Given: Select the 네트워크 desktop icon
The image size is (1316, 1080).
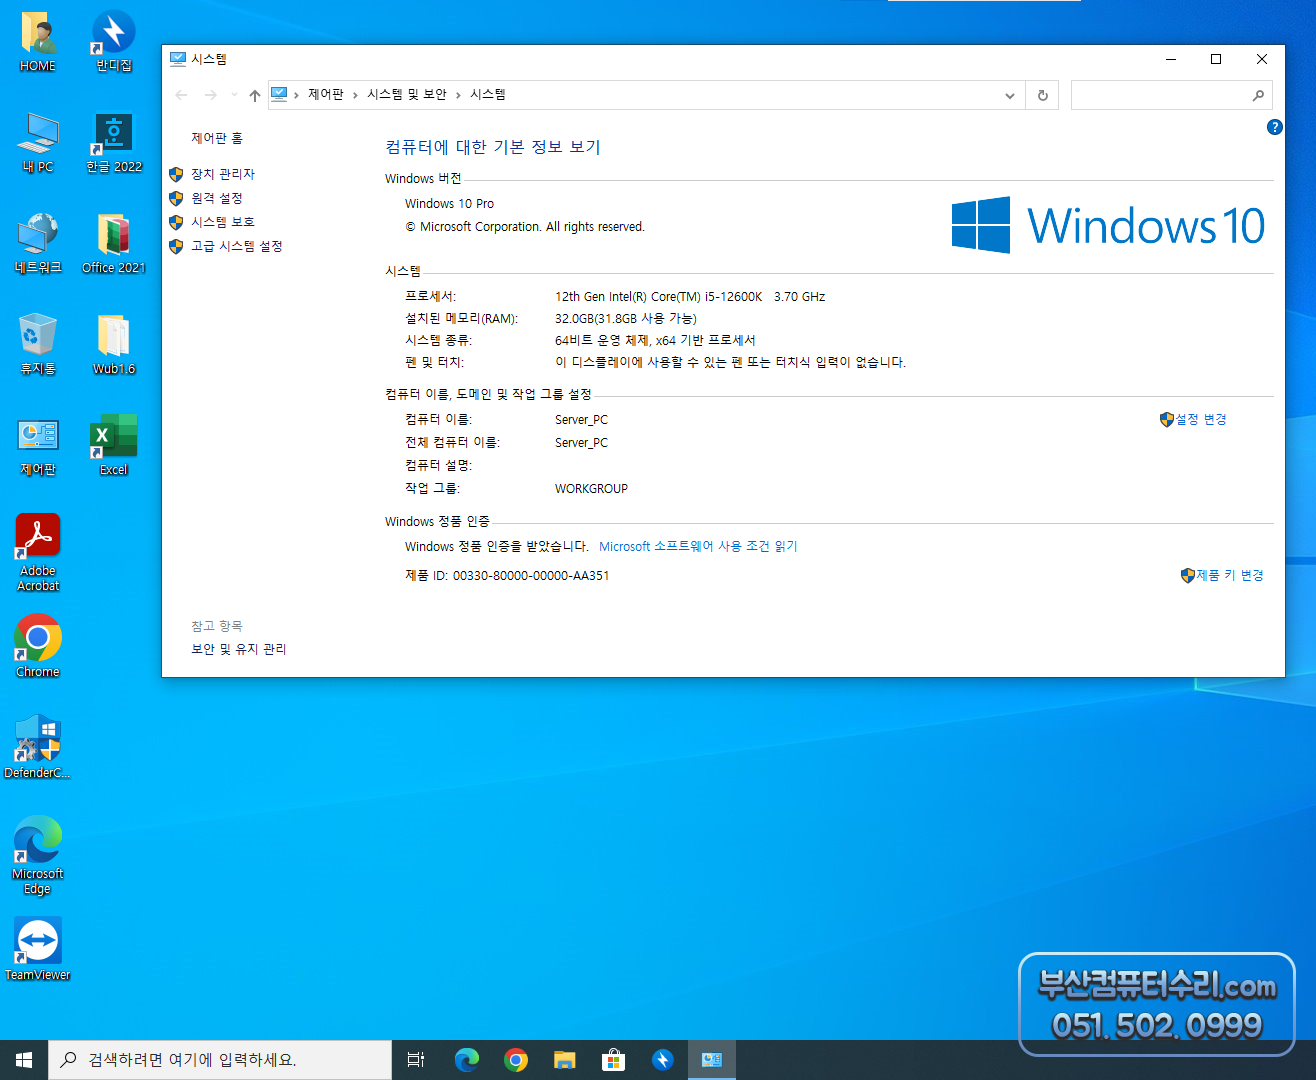Looking at the screenshot, I should point(38,243).
